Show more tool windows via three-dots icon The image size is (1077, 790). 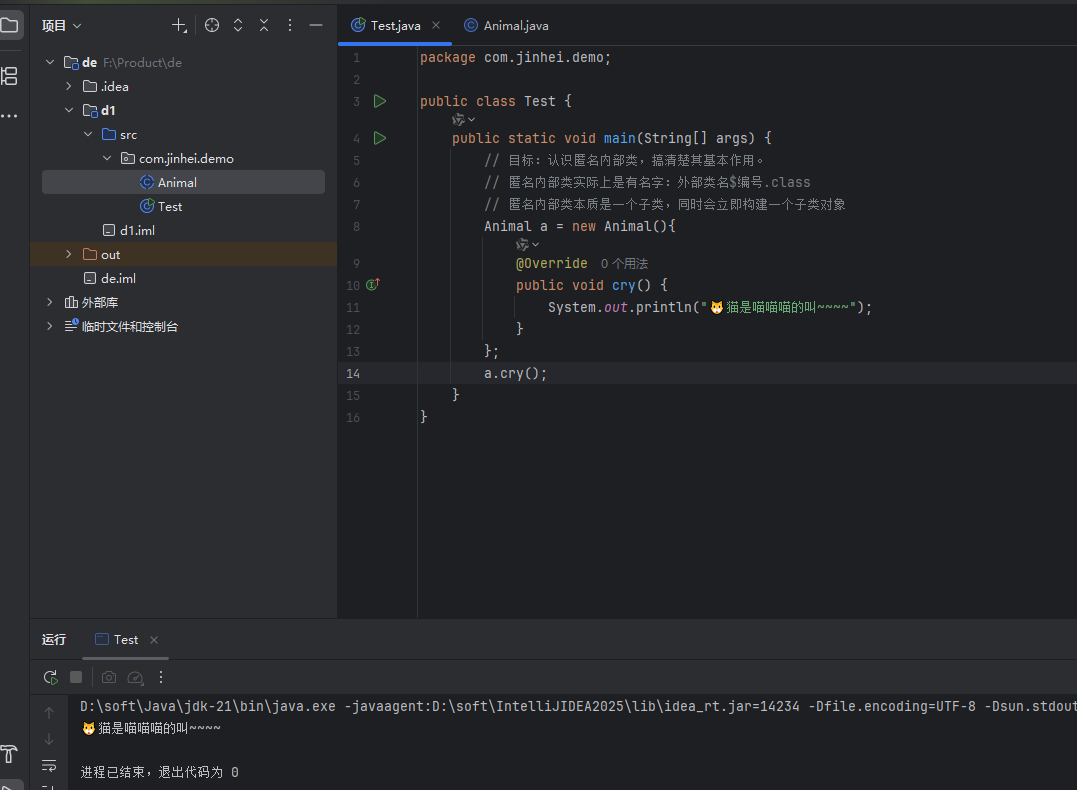tap(9, 116)
